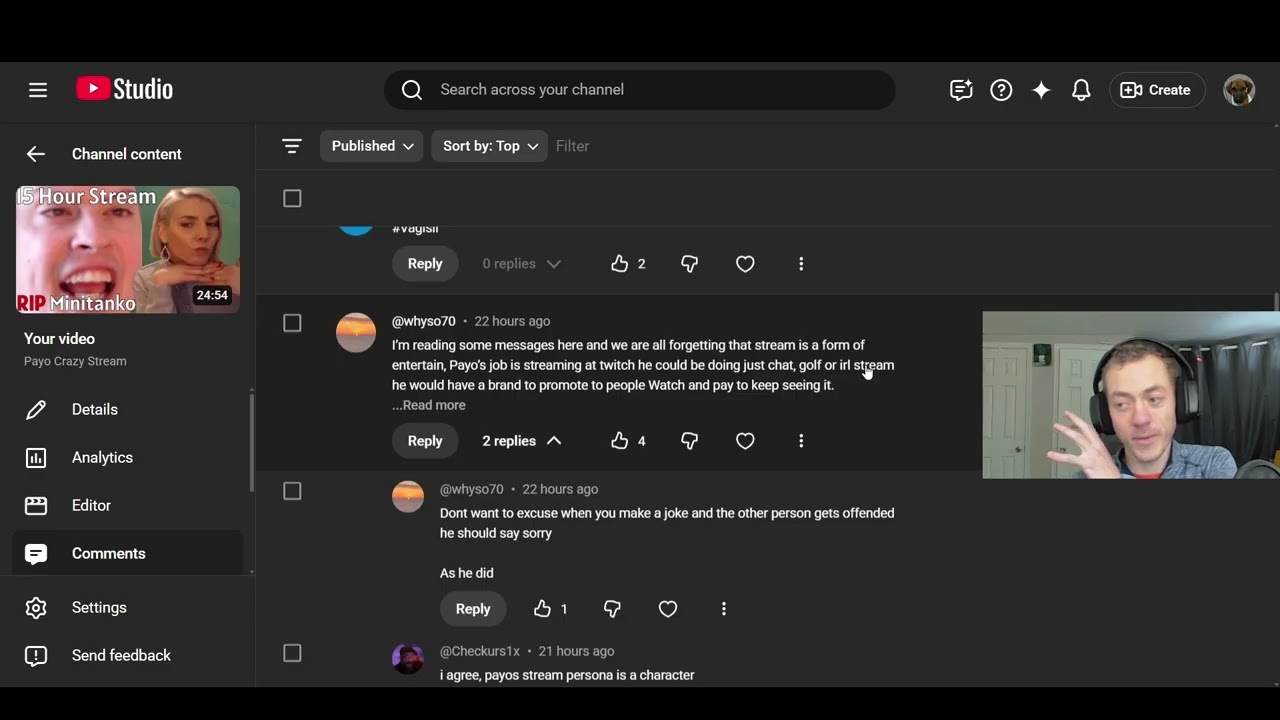Open @Checkurs1x commenter avatar
Viewport: 1280px width, 720px height.
click(x=408, y=659)
